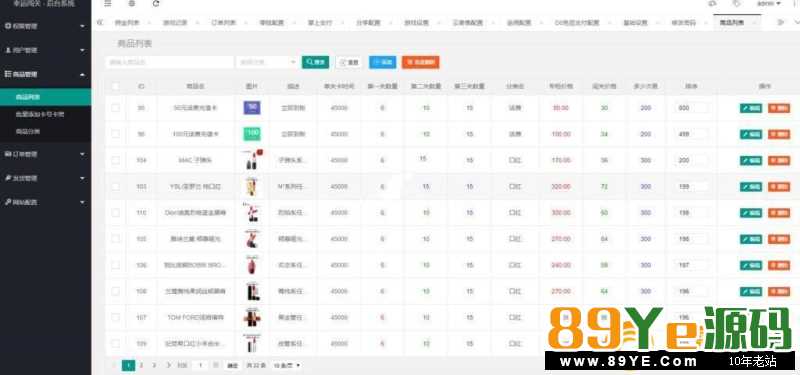Toggle the select-all checkbox in table header

coord(115,86)
